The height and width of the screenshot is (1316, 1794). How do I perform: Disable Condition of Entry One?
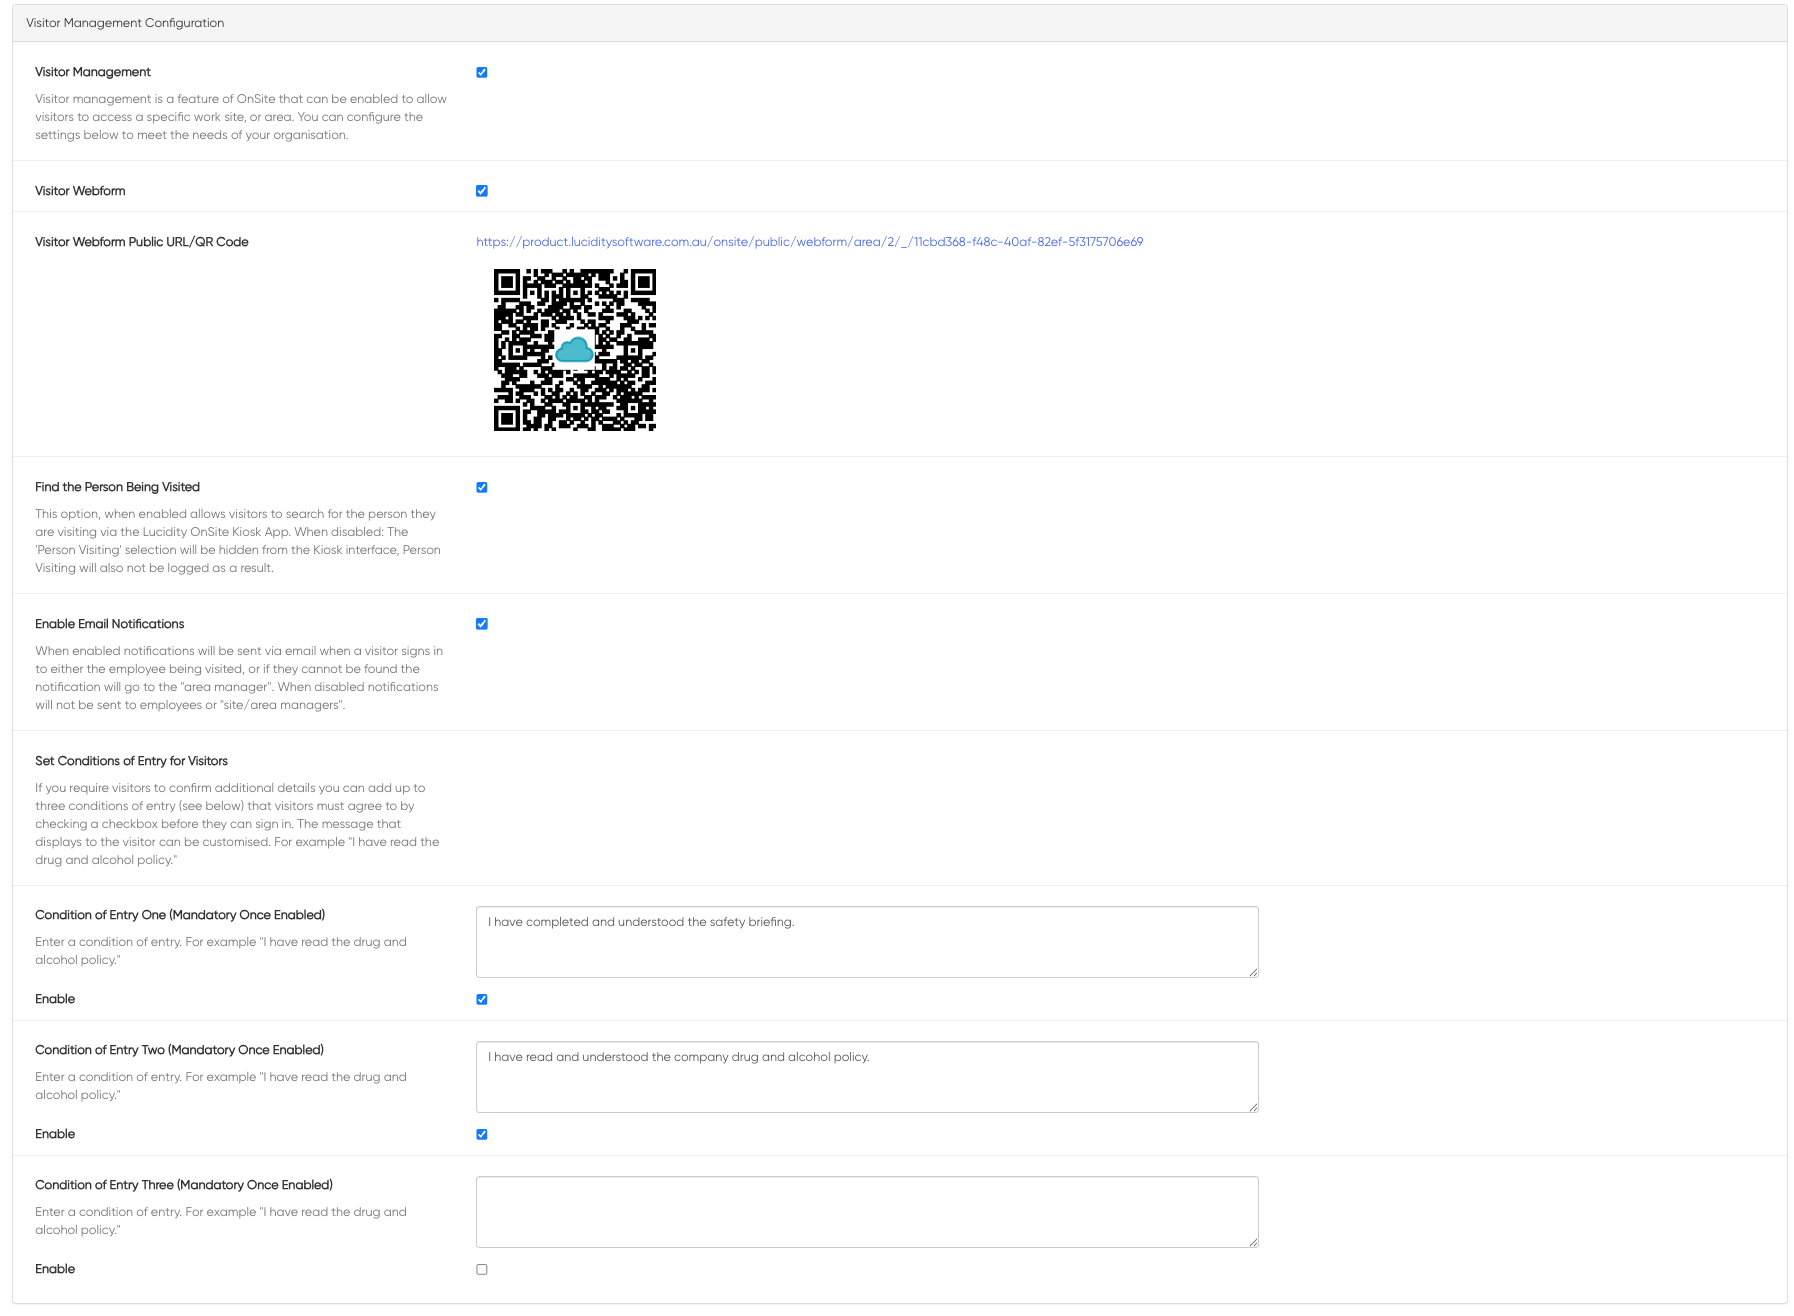(x=482, y=998)
